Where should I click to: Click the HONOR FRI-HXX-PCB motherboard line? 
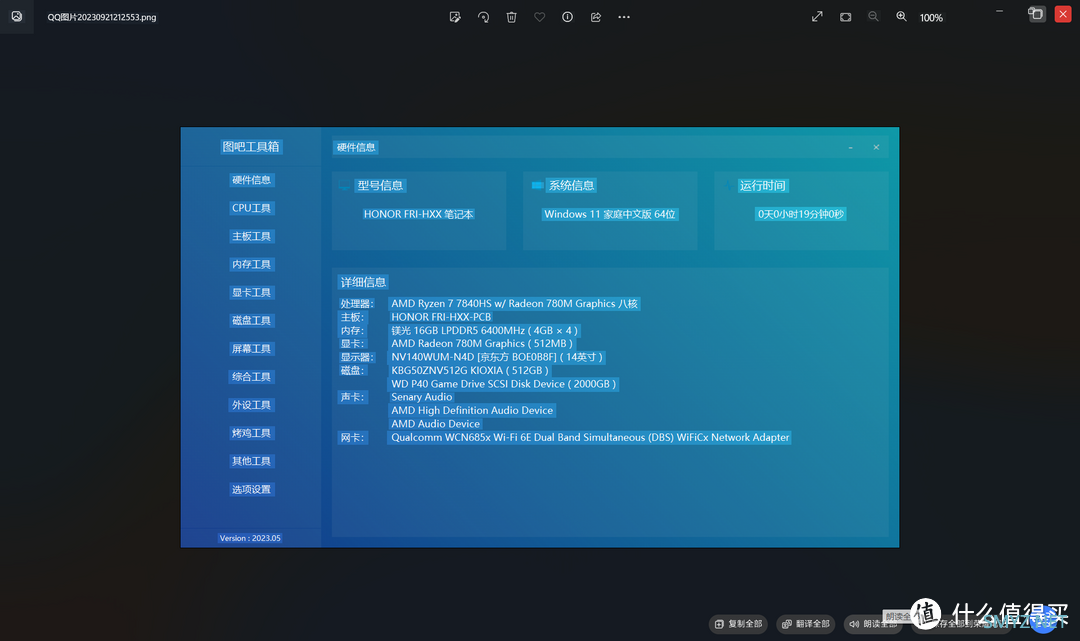coord(441,317)
